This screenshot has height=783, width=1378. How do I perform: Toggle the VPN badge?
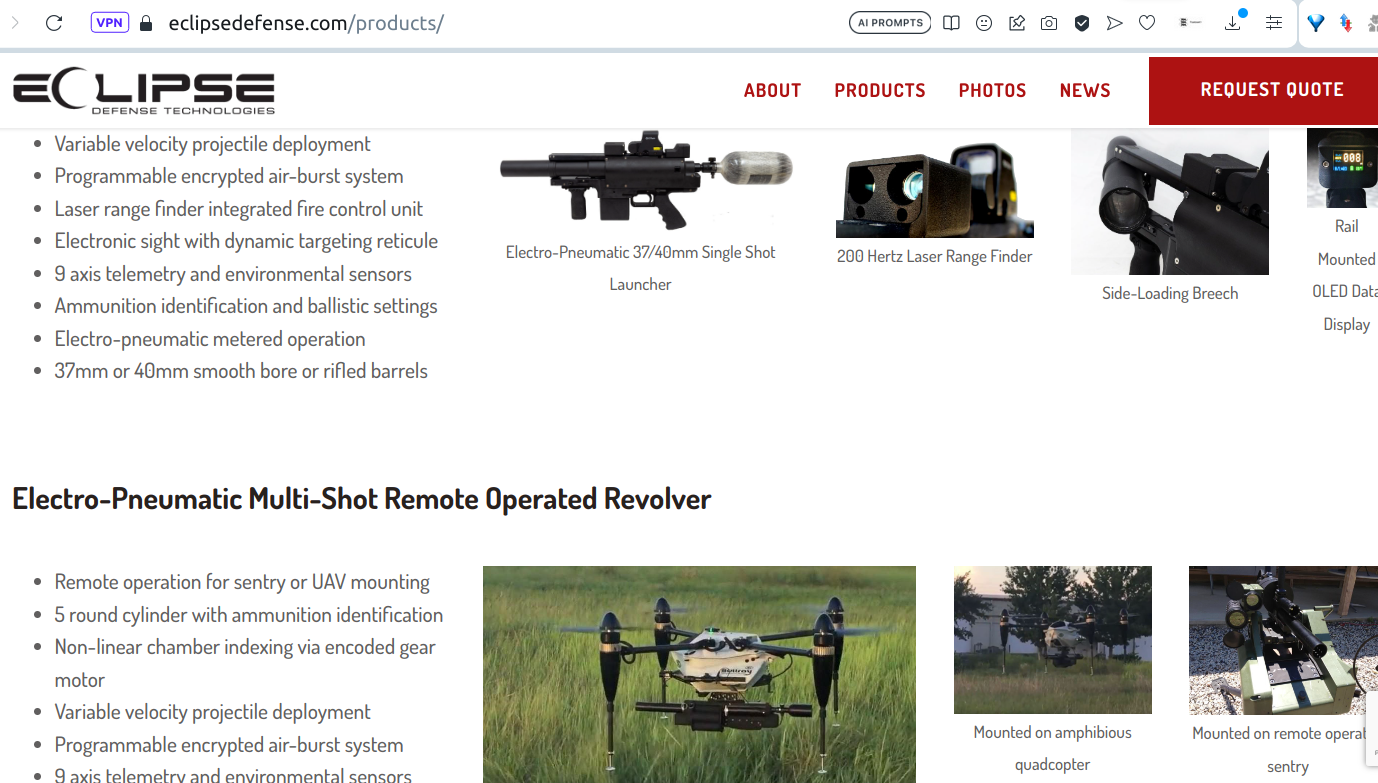(110, 22)
